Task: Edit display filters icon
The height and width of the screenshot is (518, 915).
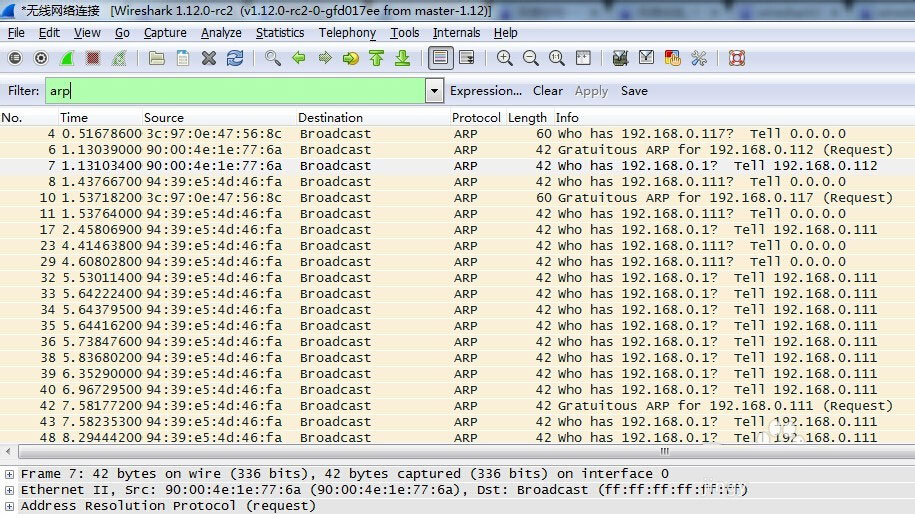Action: point(646,58)
